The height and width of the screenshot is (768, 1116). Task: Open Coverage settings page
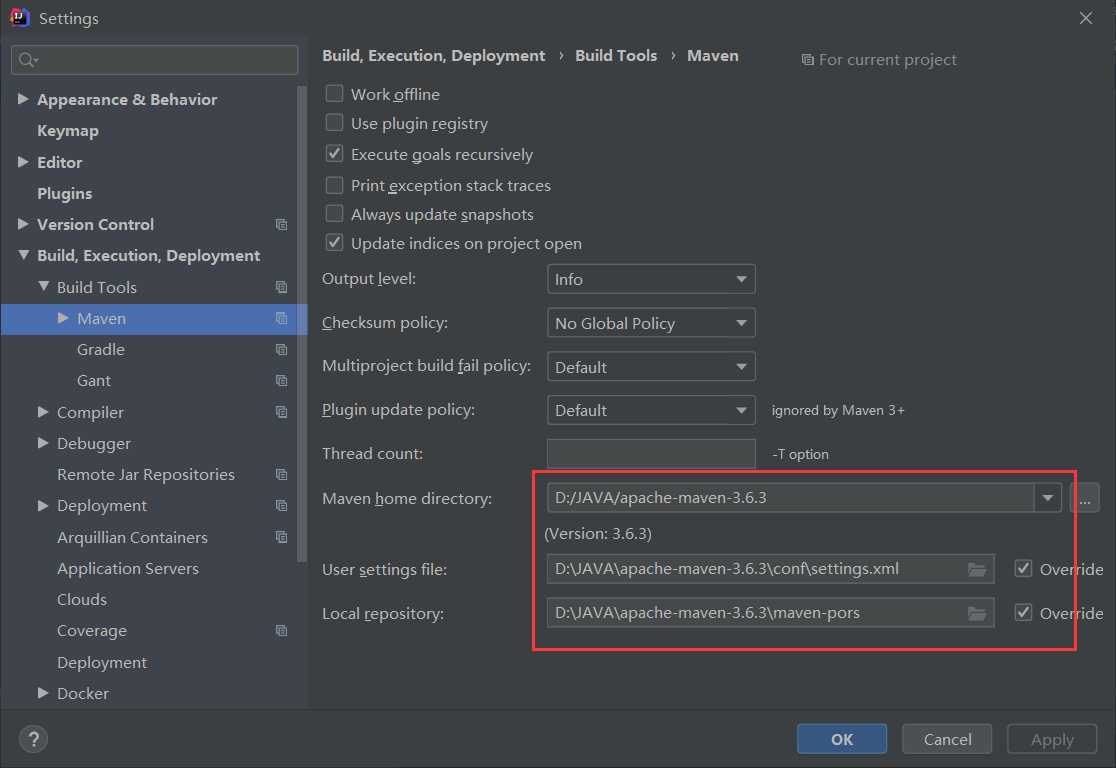[x=92, y=631]
